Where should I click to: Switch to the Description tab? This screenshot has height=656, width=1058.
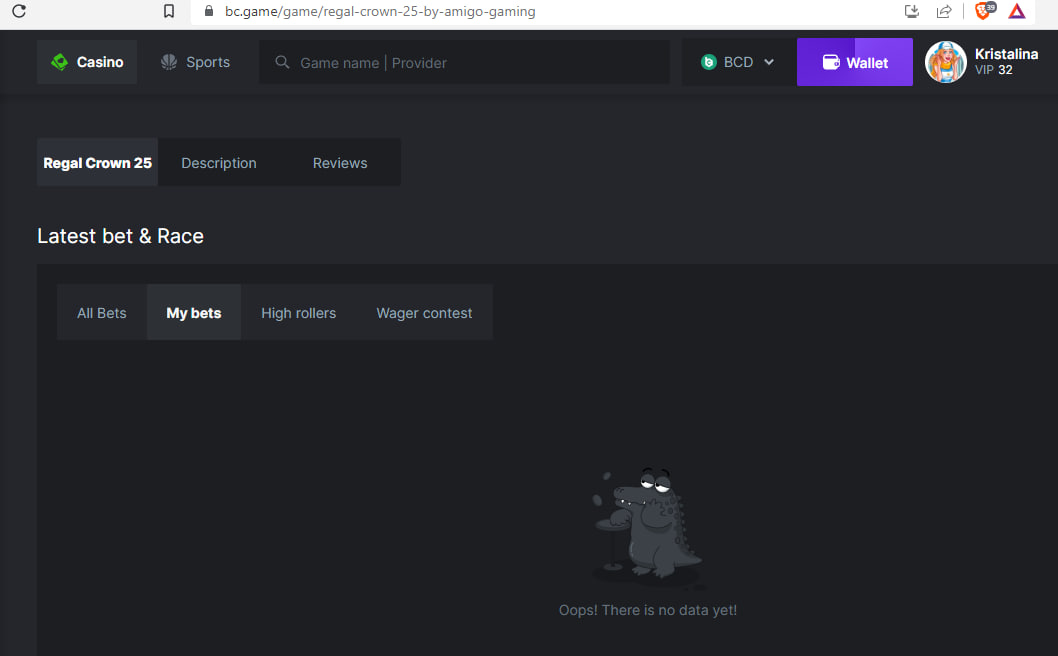point(219,163)
